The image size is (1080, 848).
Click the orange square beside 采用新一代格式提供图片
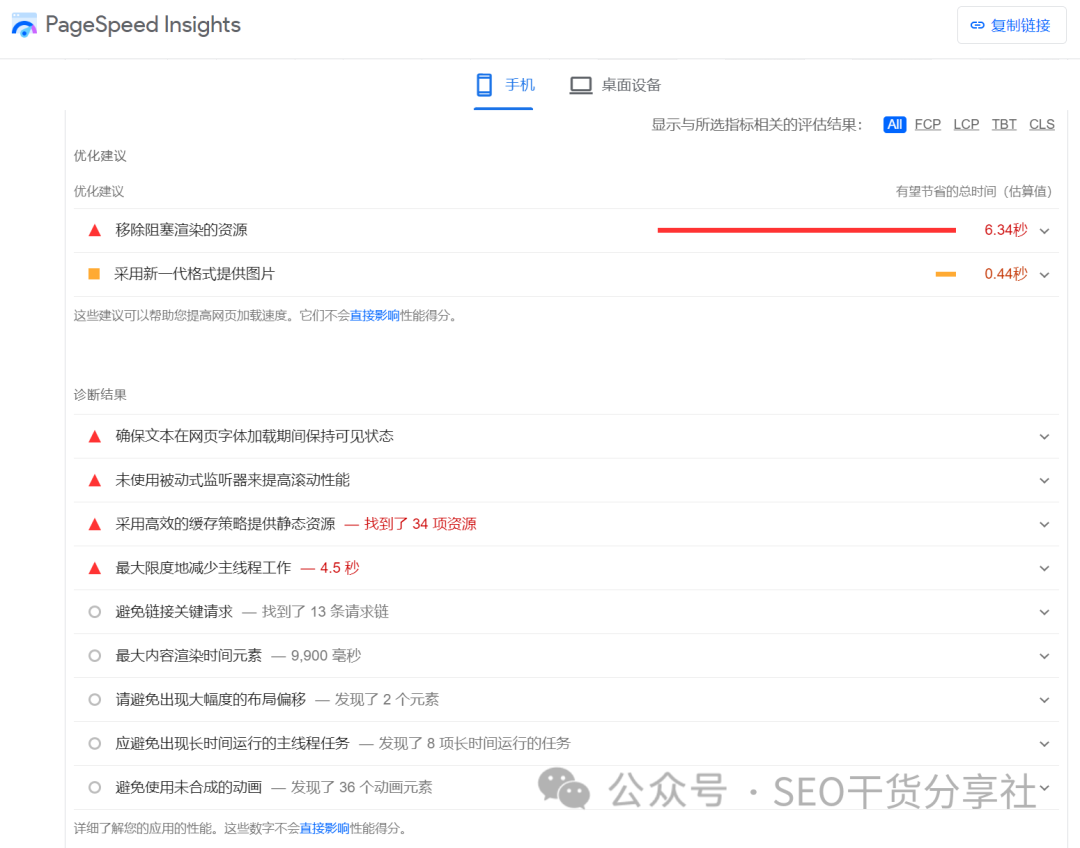click(x=93, y=273)
